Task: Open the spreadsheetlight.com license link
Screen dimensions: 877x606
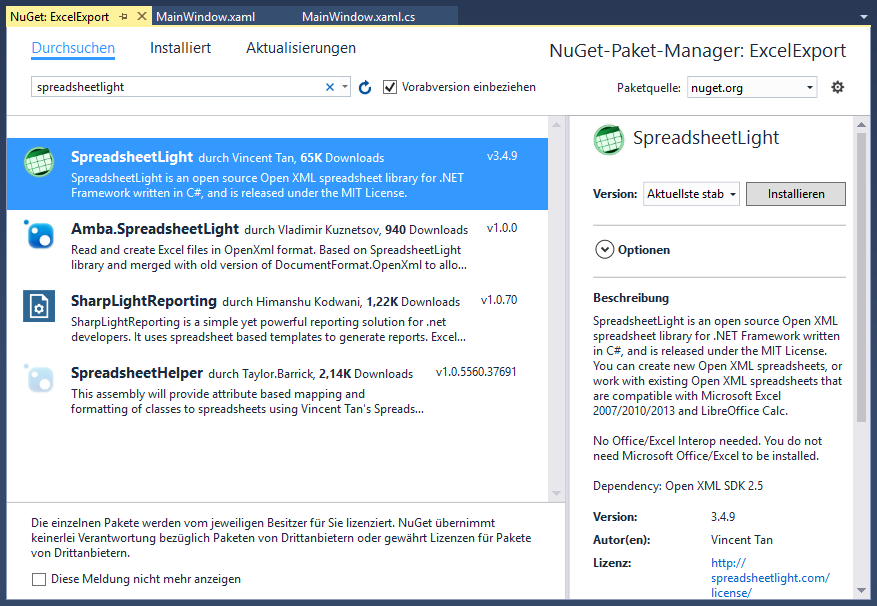Action: coord(770,577)
